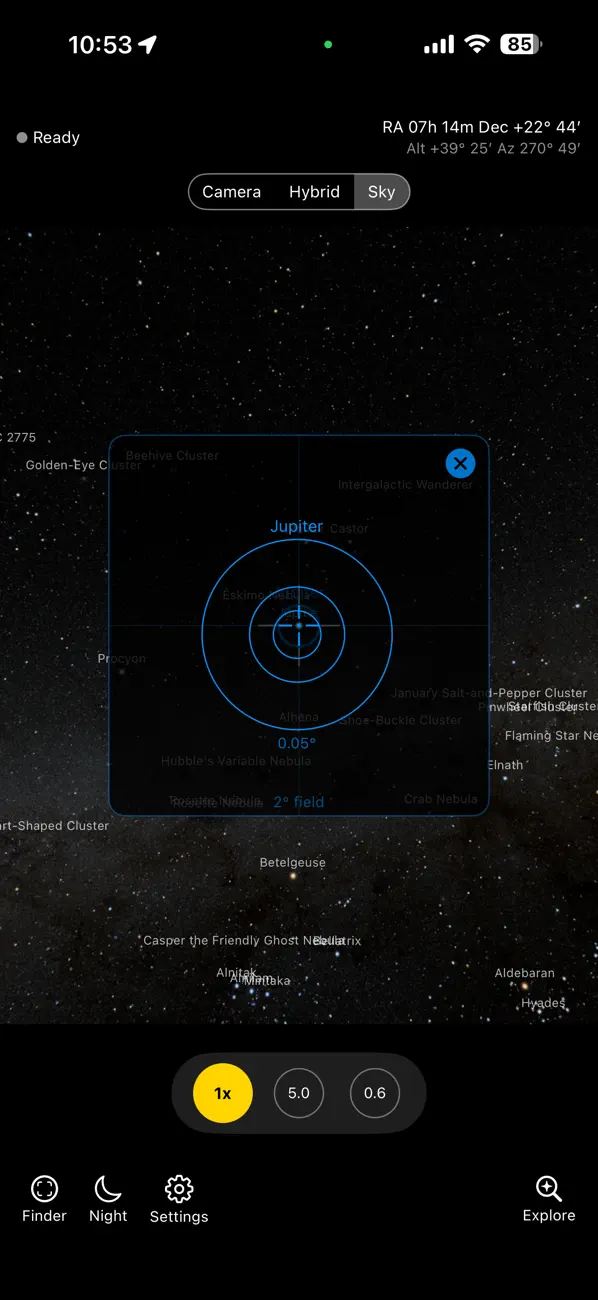Select Elnath star label

[x=505, y=765]
